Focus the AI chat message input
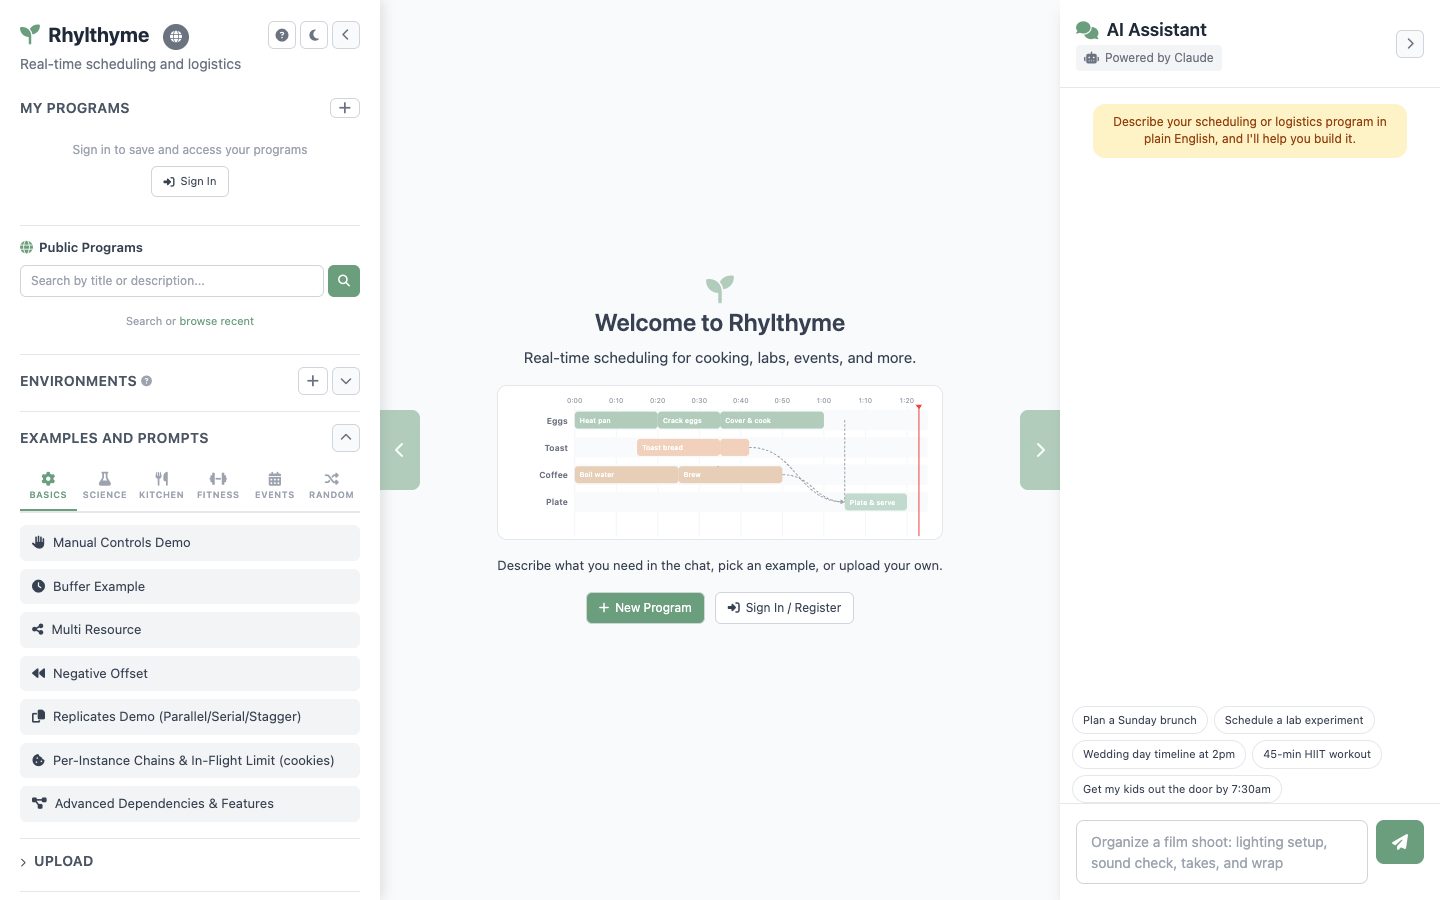The image size is (1440, 900). tap(1222, 852)
